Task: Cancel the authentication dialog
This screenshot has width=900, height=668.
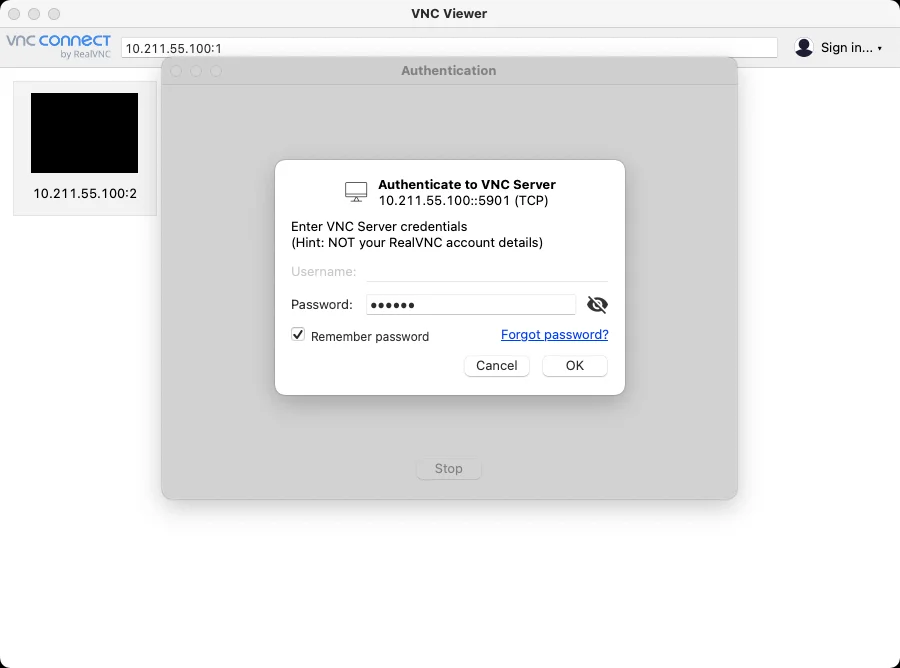Action: tap(496, 366)
